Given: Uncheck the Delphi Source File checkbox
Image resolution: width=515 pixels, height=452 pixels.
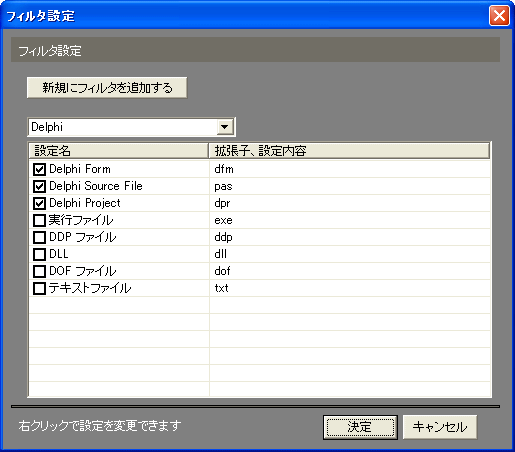Looking at the screenshot, I should pos(39,186).
